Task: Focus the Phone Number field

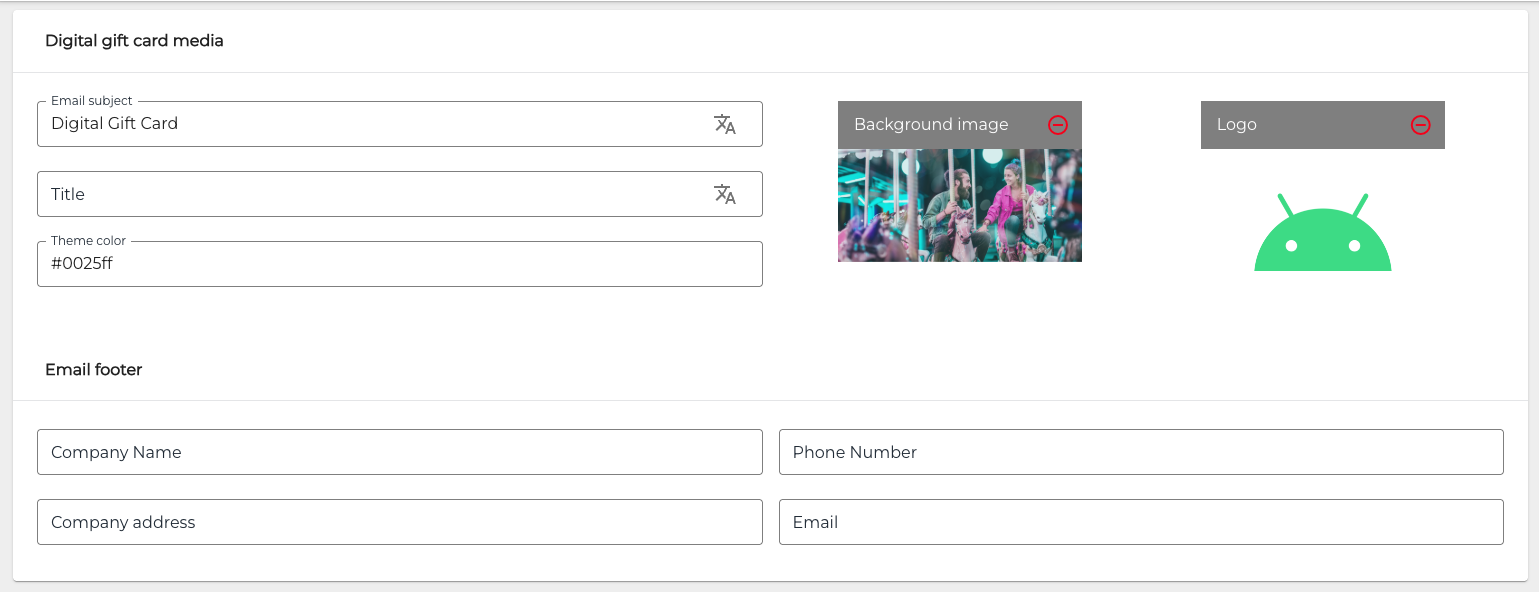Action: [1141, 452]
